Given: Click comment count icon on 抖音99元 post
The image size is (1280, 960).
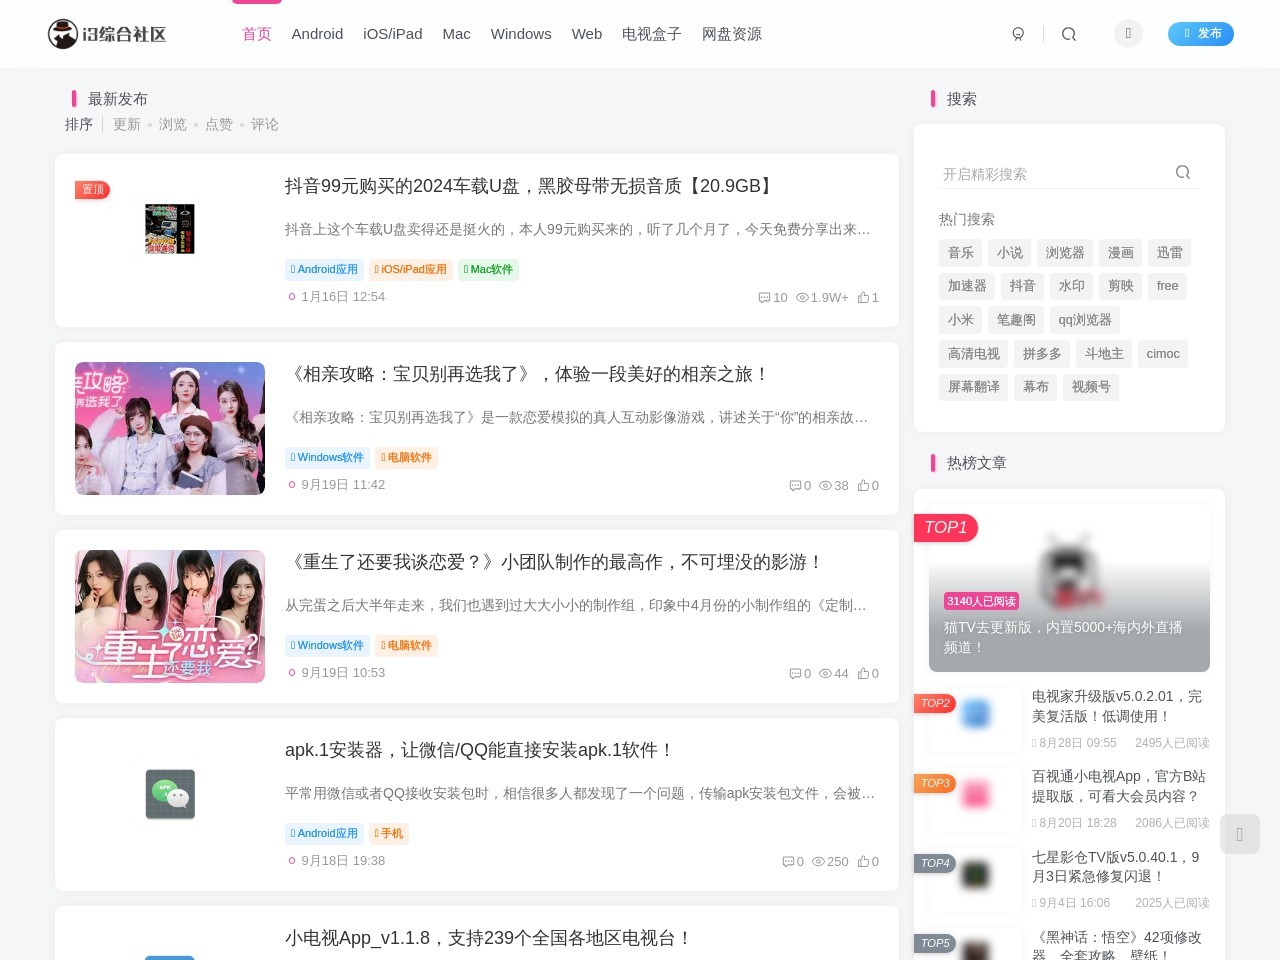Looking at the screenshot, I should click(765, 298).
